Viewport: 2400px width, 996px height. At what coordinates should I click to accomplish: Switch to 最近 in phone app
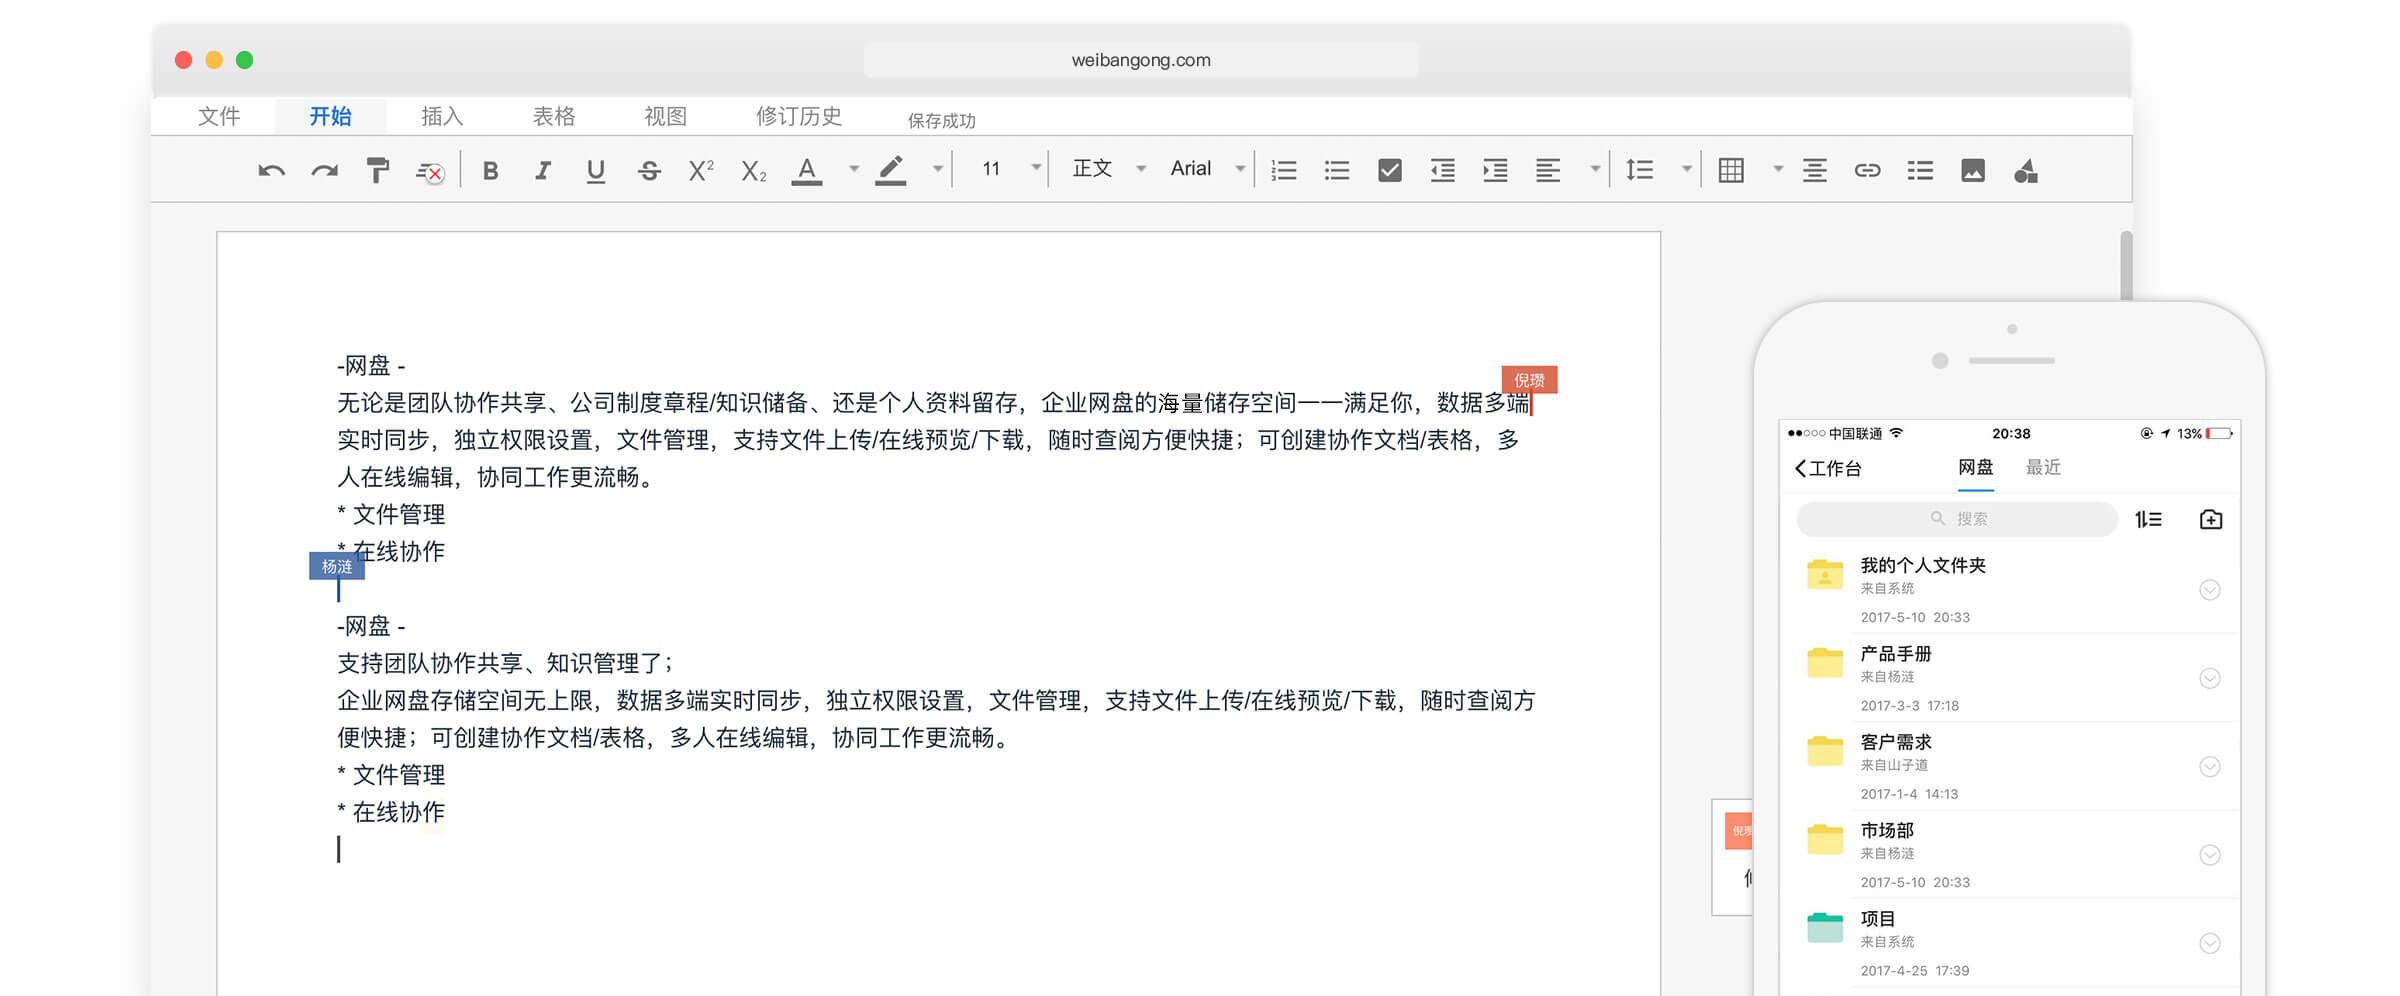tap(2042, 467)
